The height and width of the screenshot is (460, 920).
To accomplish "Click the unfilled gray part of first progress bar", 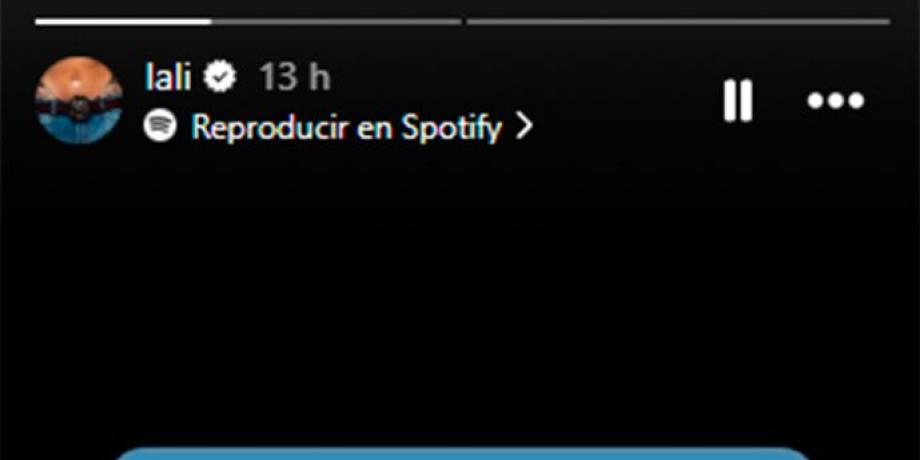I will click(336, 22).
